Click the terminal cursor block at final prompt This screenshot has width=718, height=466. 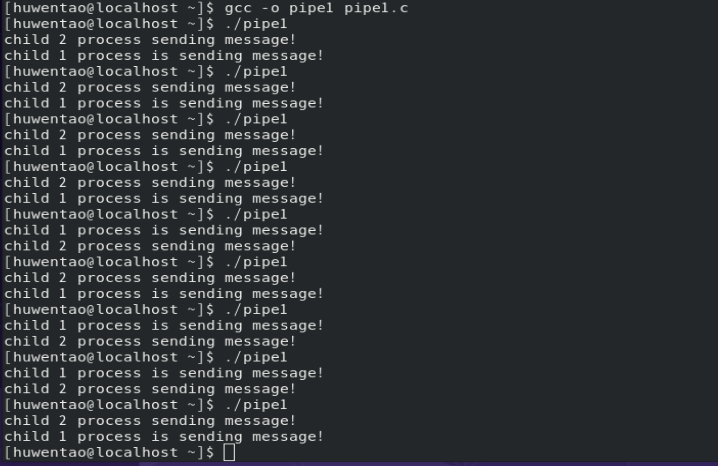229,453
